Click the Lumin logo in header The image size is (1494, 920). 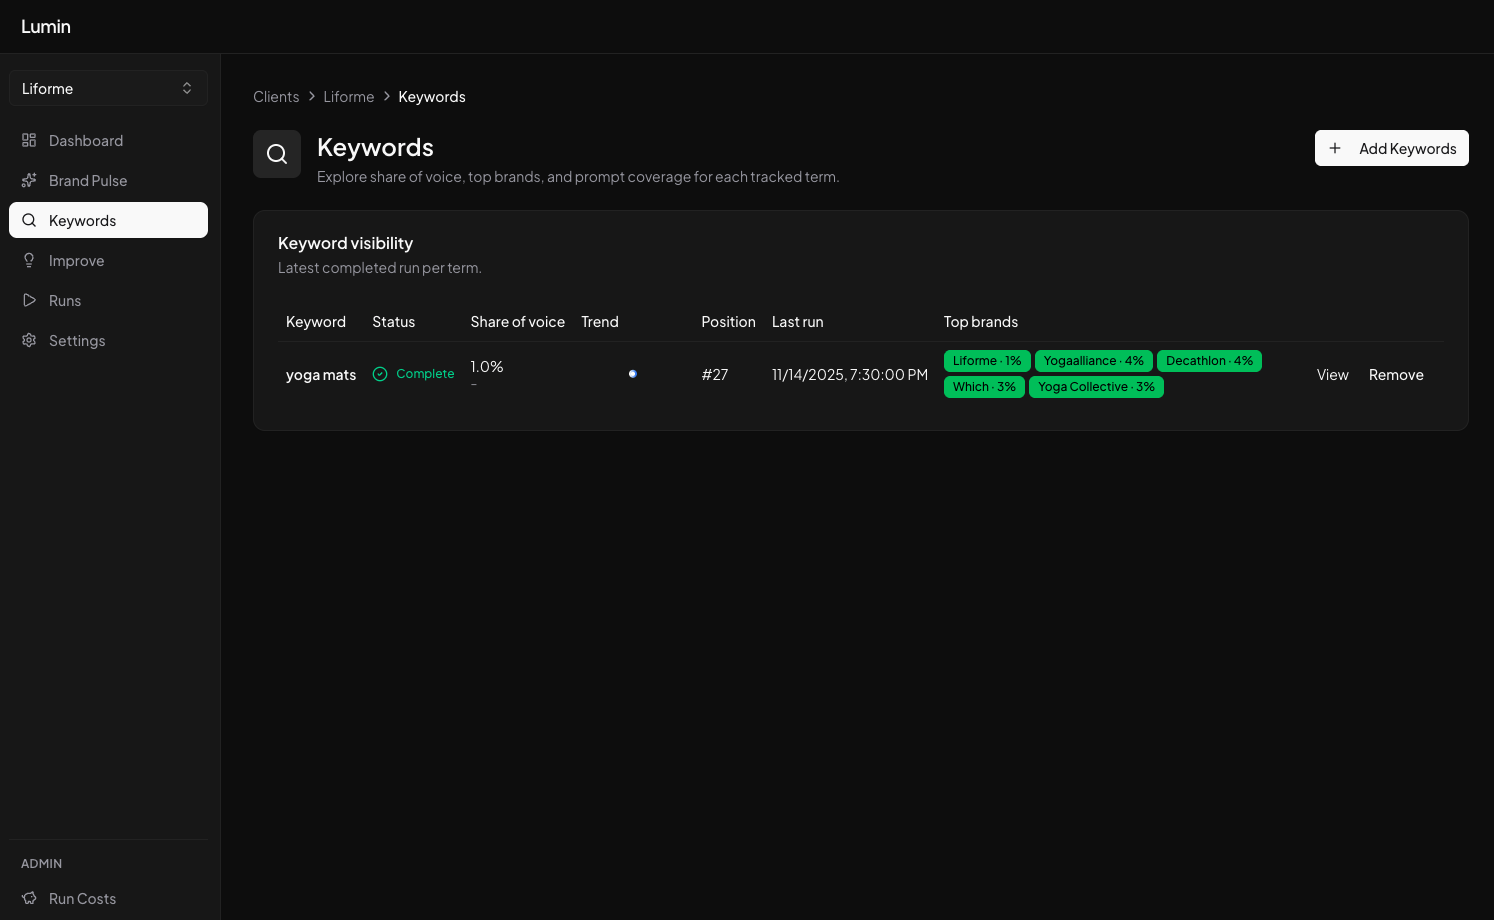pyautogui.click(x=46, y=27)
